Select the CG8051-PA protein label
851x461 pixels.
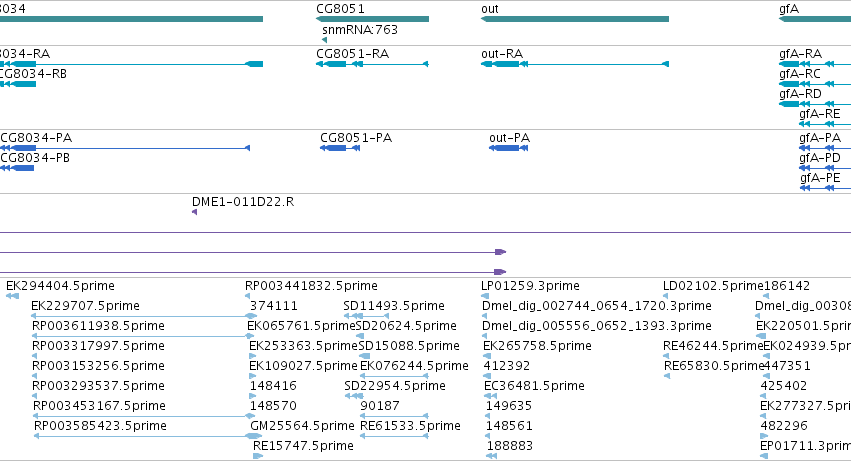356,138
